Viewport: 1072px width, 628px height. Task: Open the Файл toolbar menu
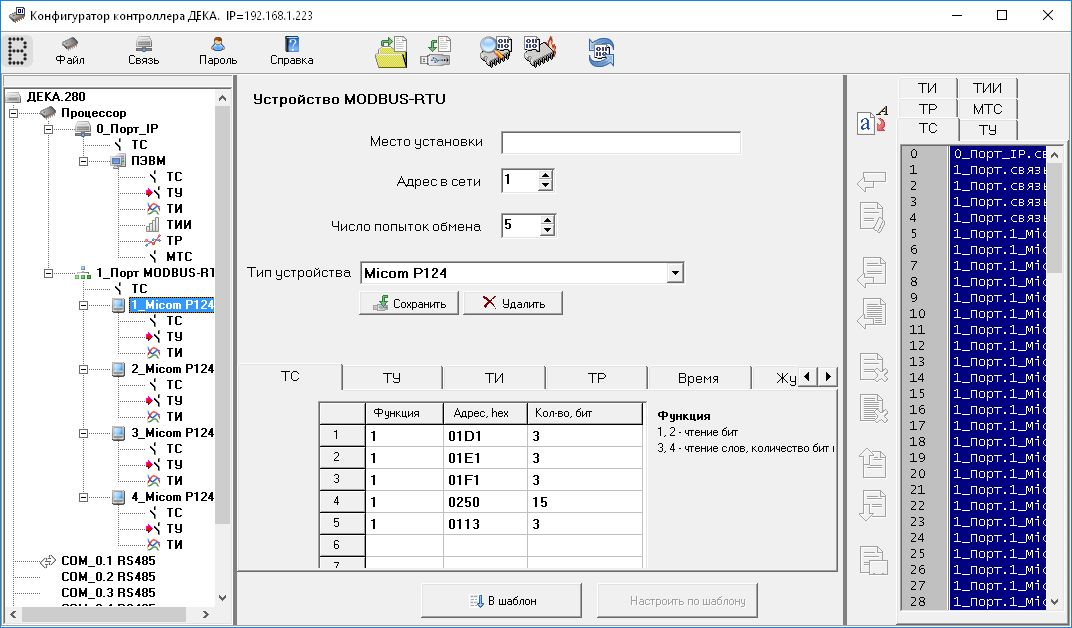(x=70, y=51)
